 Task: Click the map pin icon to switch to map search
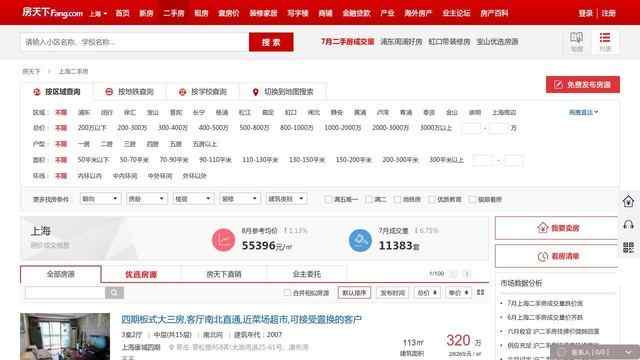pyautogui.click(x=256, y=92)
